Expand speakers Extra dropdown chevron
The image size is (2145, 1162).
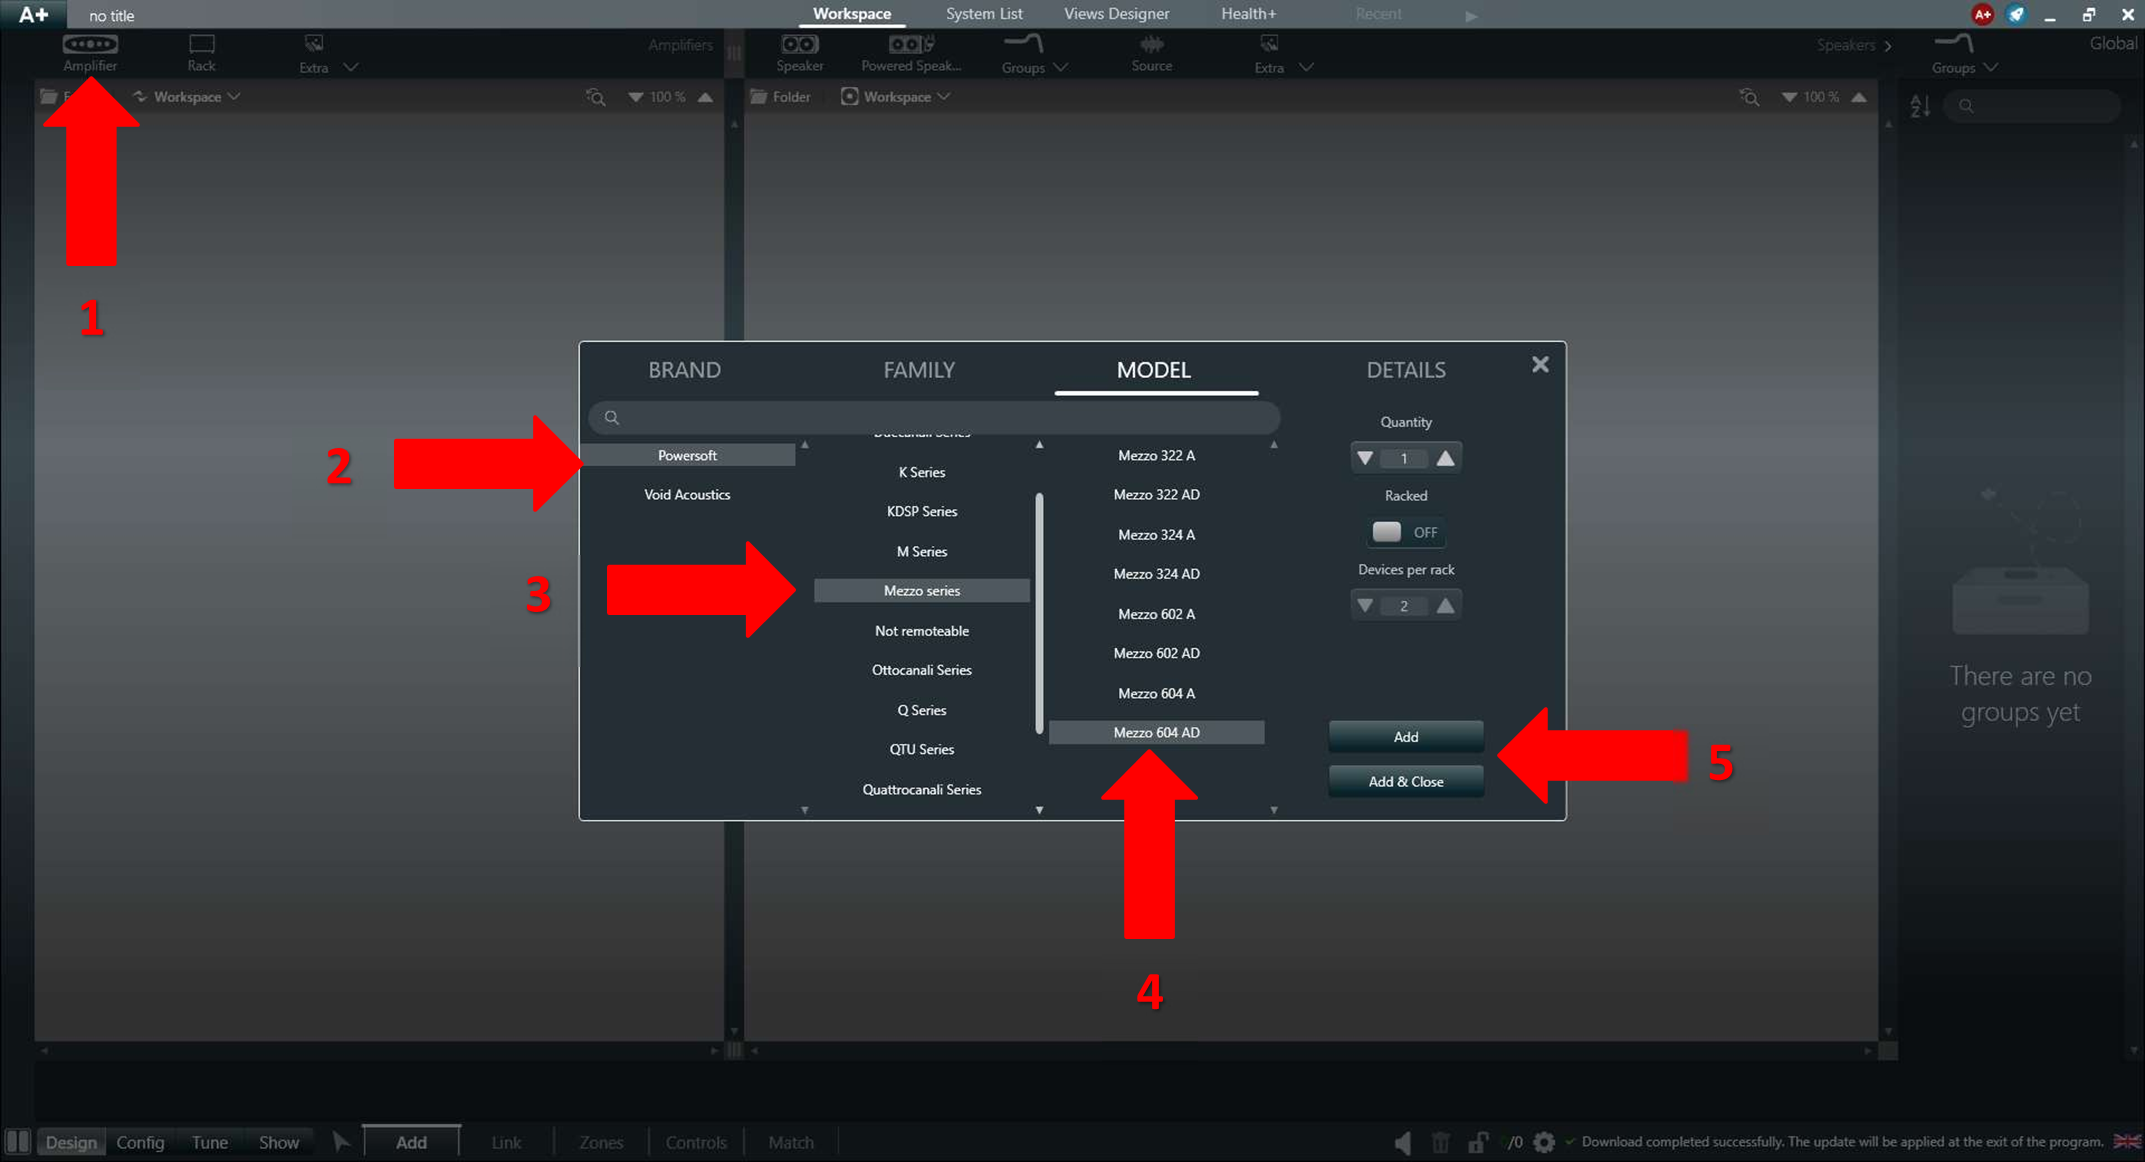(1306, 67)
